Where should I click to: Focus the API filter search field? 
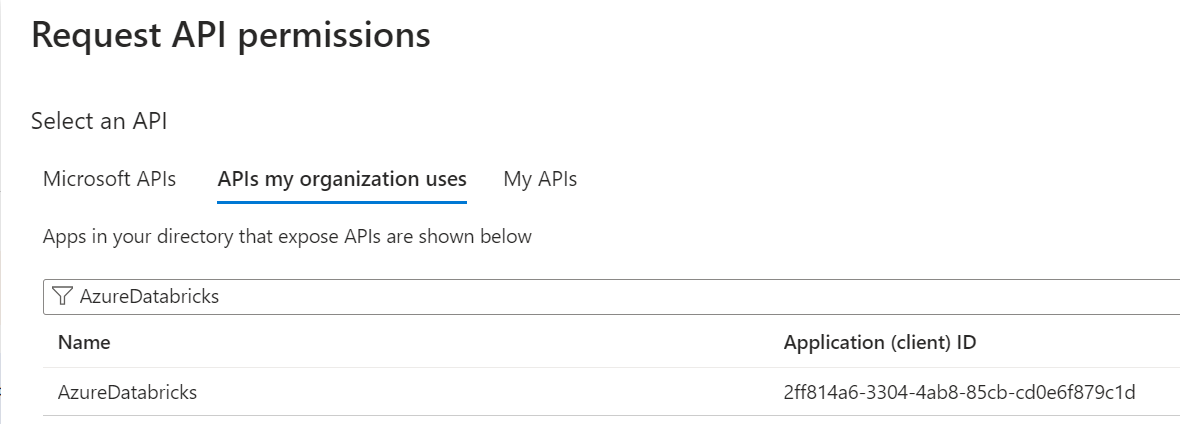click(x=611, y=297)
